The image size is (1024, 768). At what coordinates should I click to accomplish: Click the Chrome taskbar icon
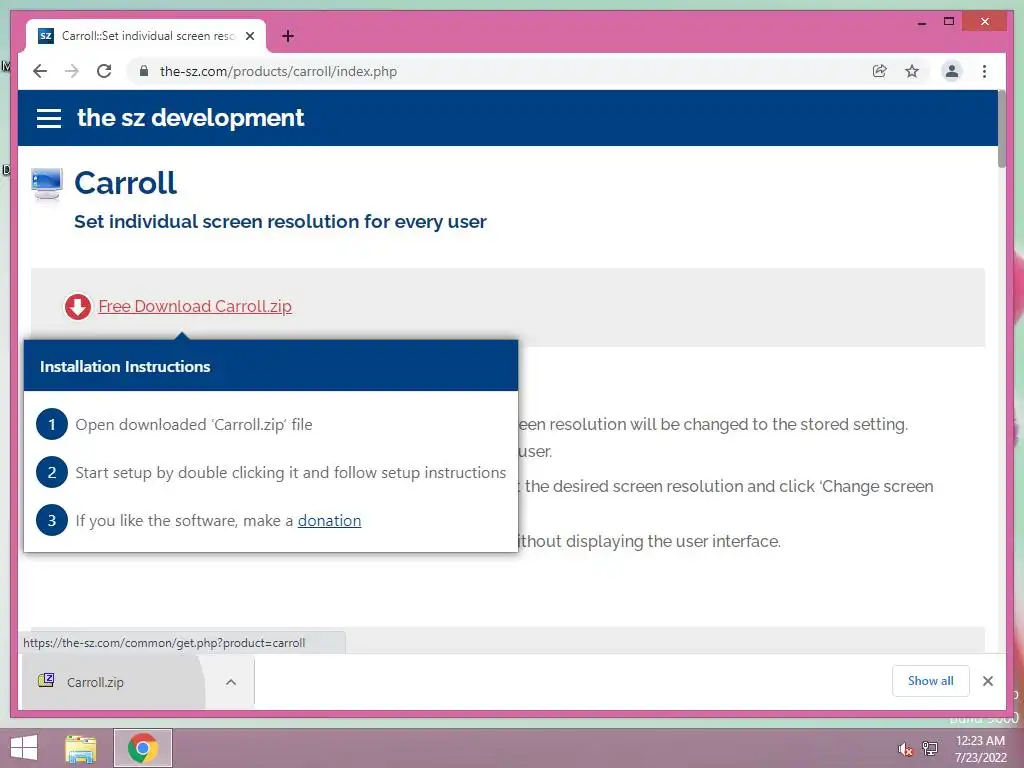143,748
